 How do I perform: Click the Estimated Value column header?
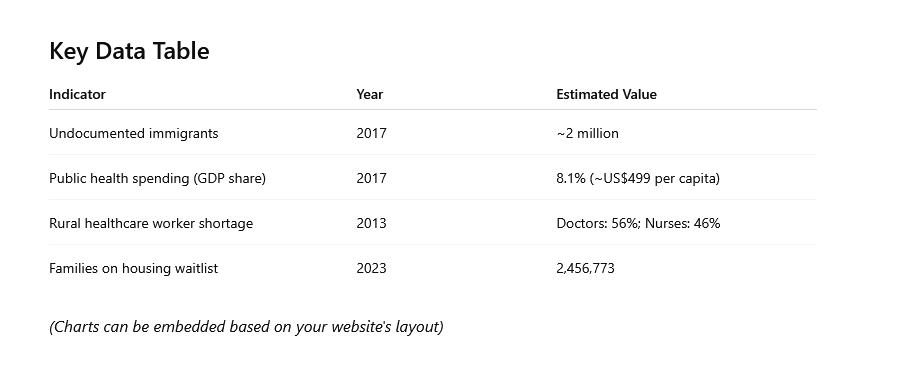[606, 94]
